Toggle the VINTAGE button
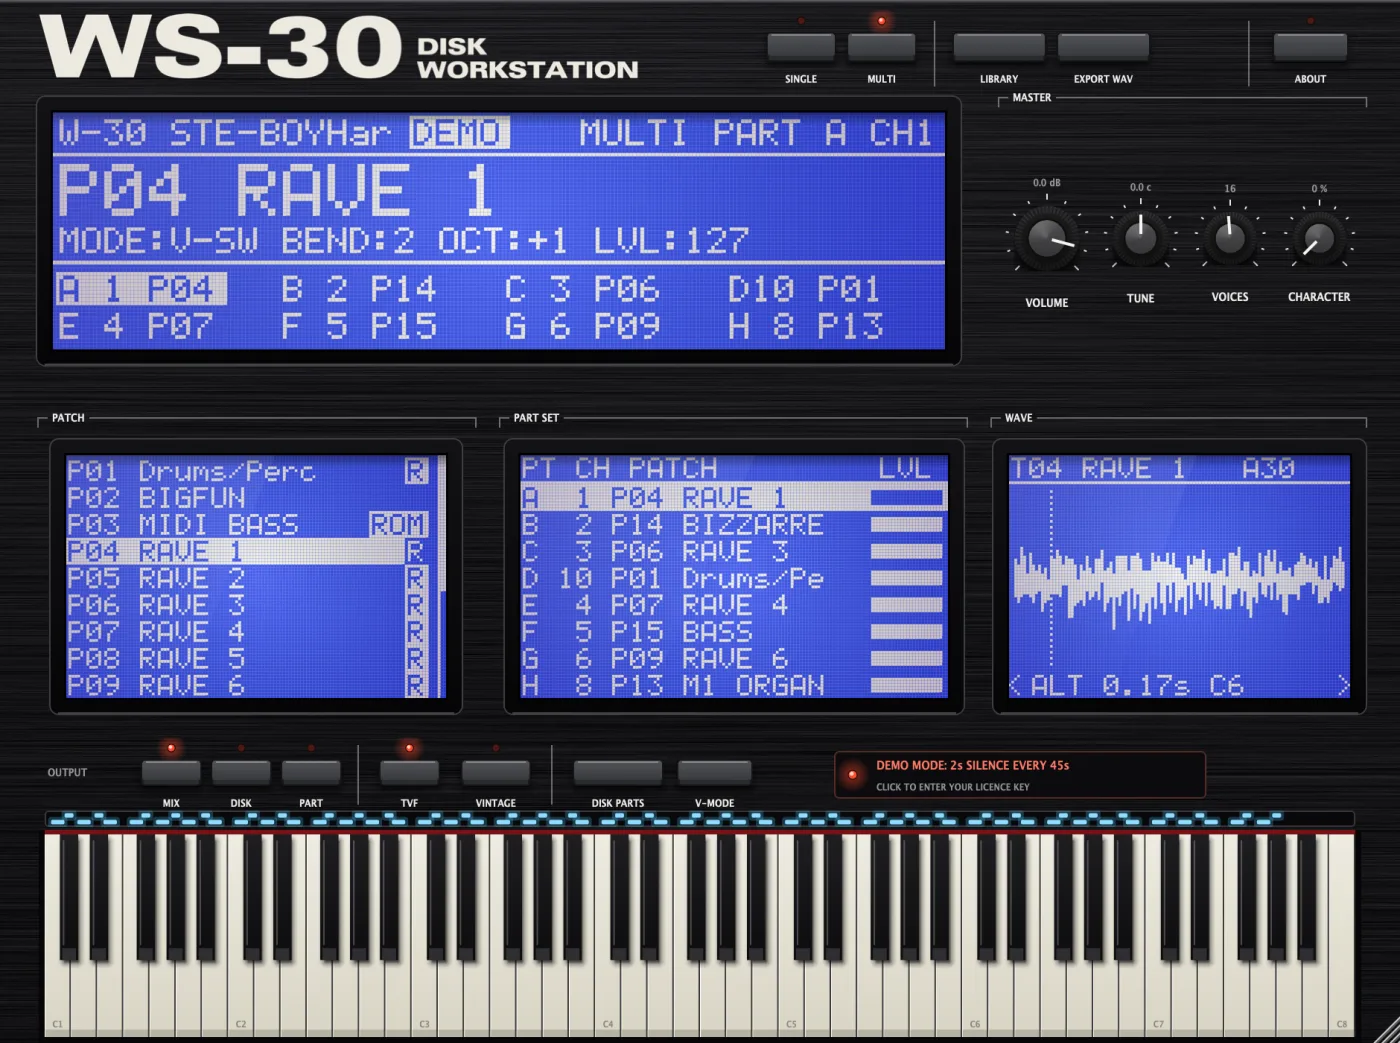This screenshot has height=1043, width=1400. tap(496, 773)
